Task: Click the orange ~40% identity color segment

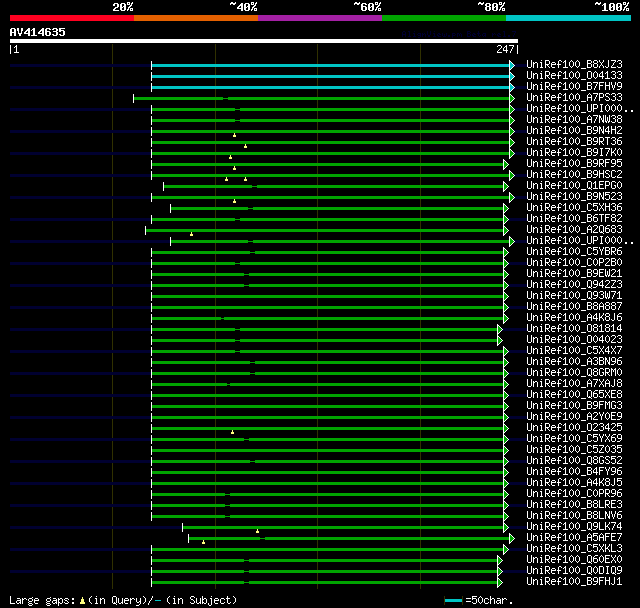Action: tap(196, 18)
